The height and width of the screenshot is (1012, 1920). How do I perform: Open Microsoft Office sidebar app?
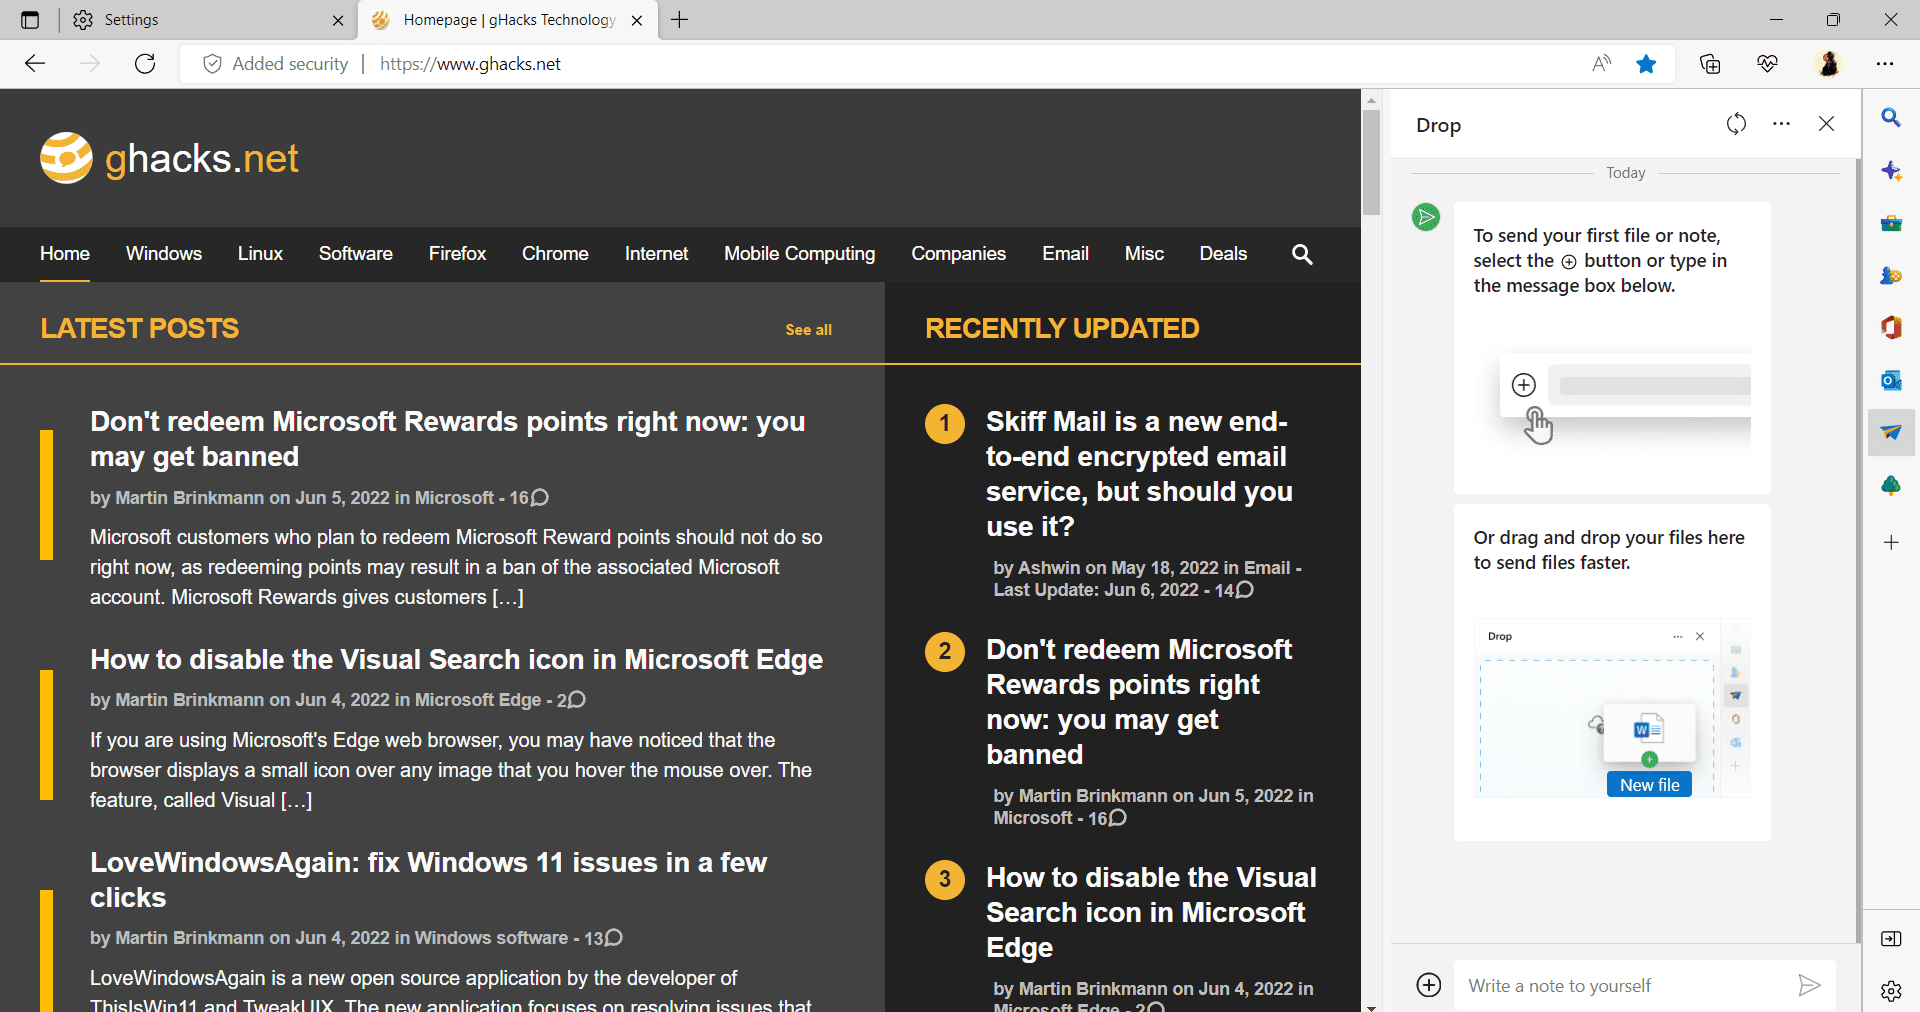pyautogui.click(x=1891, y=327)
